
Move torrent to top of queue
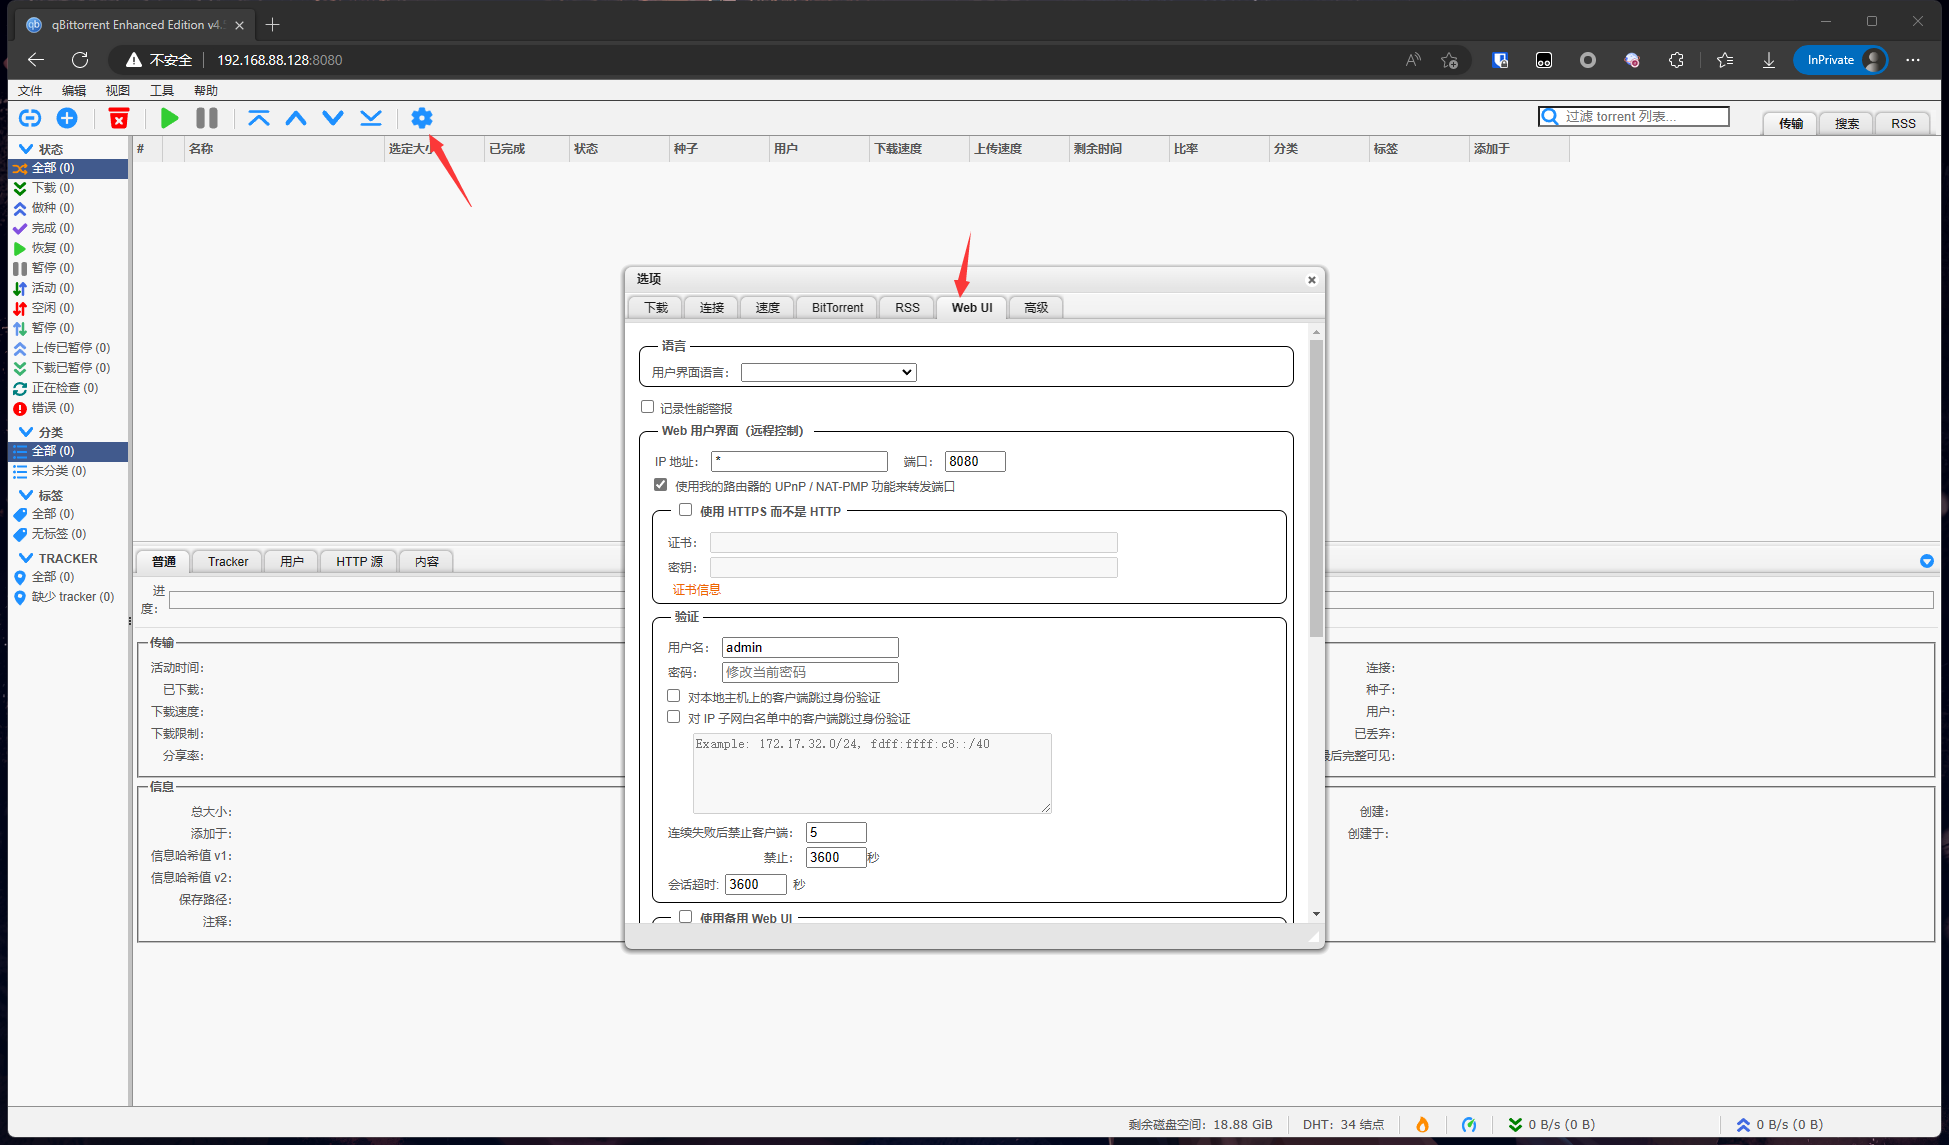[259, 118]
